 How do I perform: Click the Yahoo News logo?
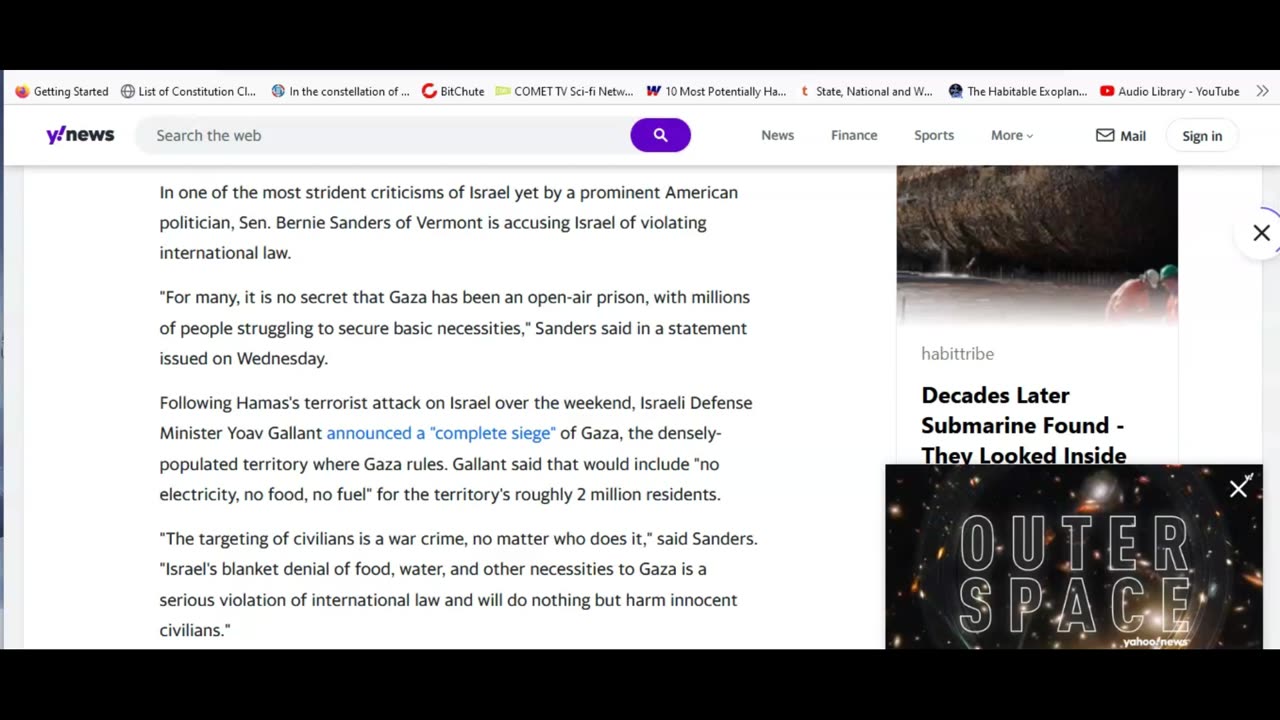click(x=80, y=135)
